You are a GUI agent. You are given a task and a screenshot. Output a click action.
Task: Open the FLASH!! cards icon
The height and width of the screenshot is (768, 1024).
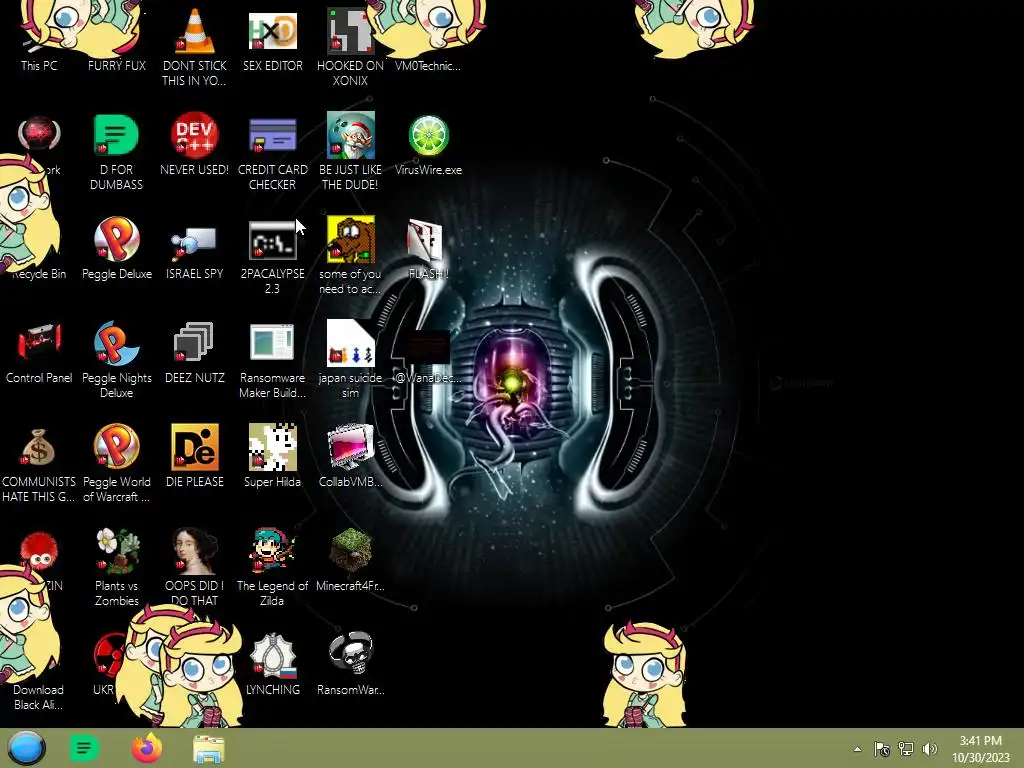coord(425,240)
